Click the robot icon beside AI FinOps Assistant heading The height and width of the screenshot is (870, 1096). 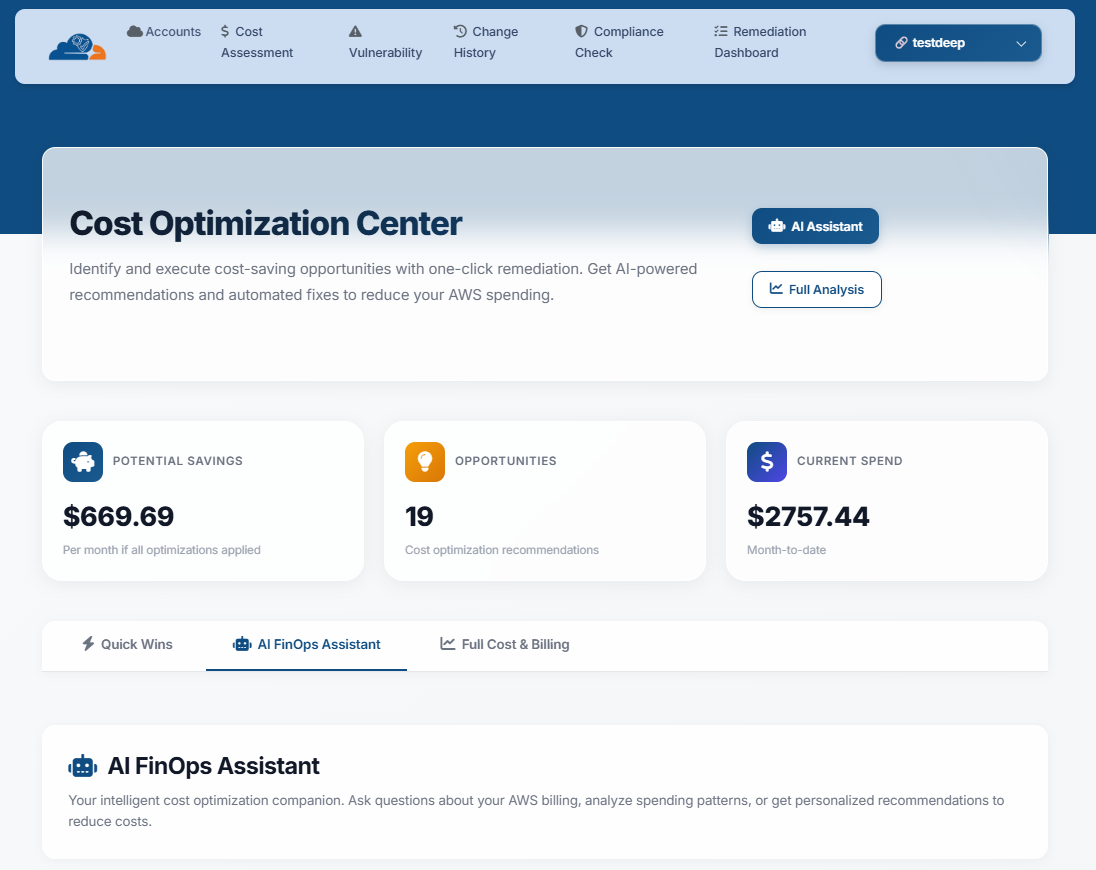point(82,766)
